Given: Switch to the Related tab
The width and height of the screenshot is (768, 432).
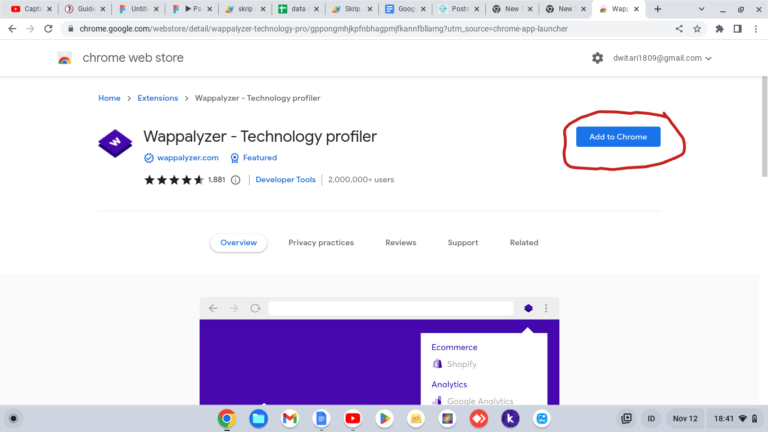Looking at the screenshot, I should click(x=524, y=242).
